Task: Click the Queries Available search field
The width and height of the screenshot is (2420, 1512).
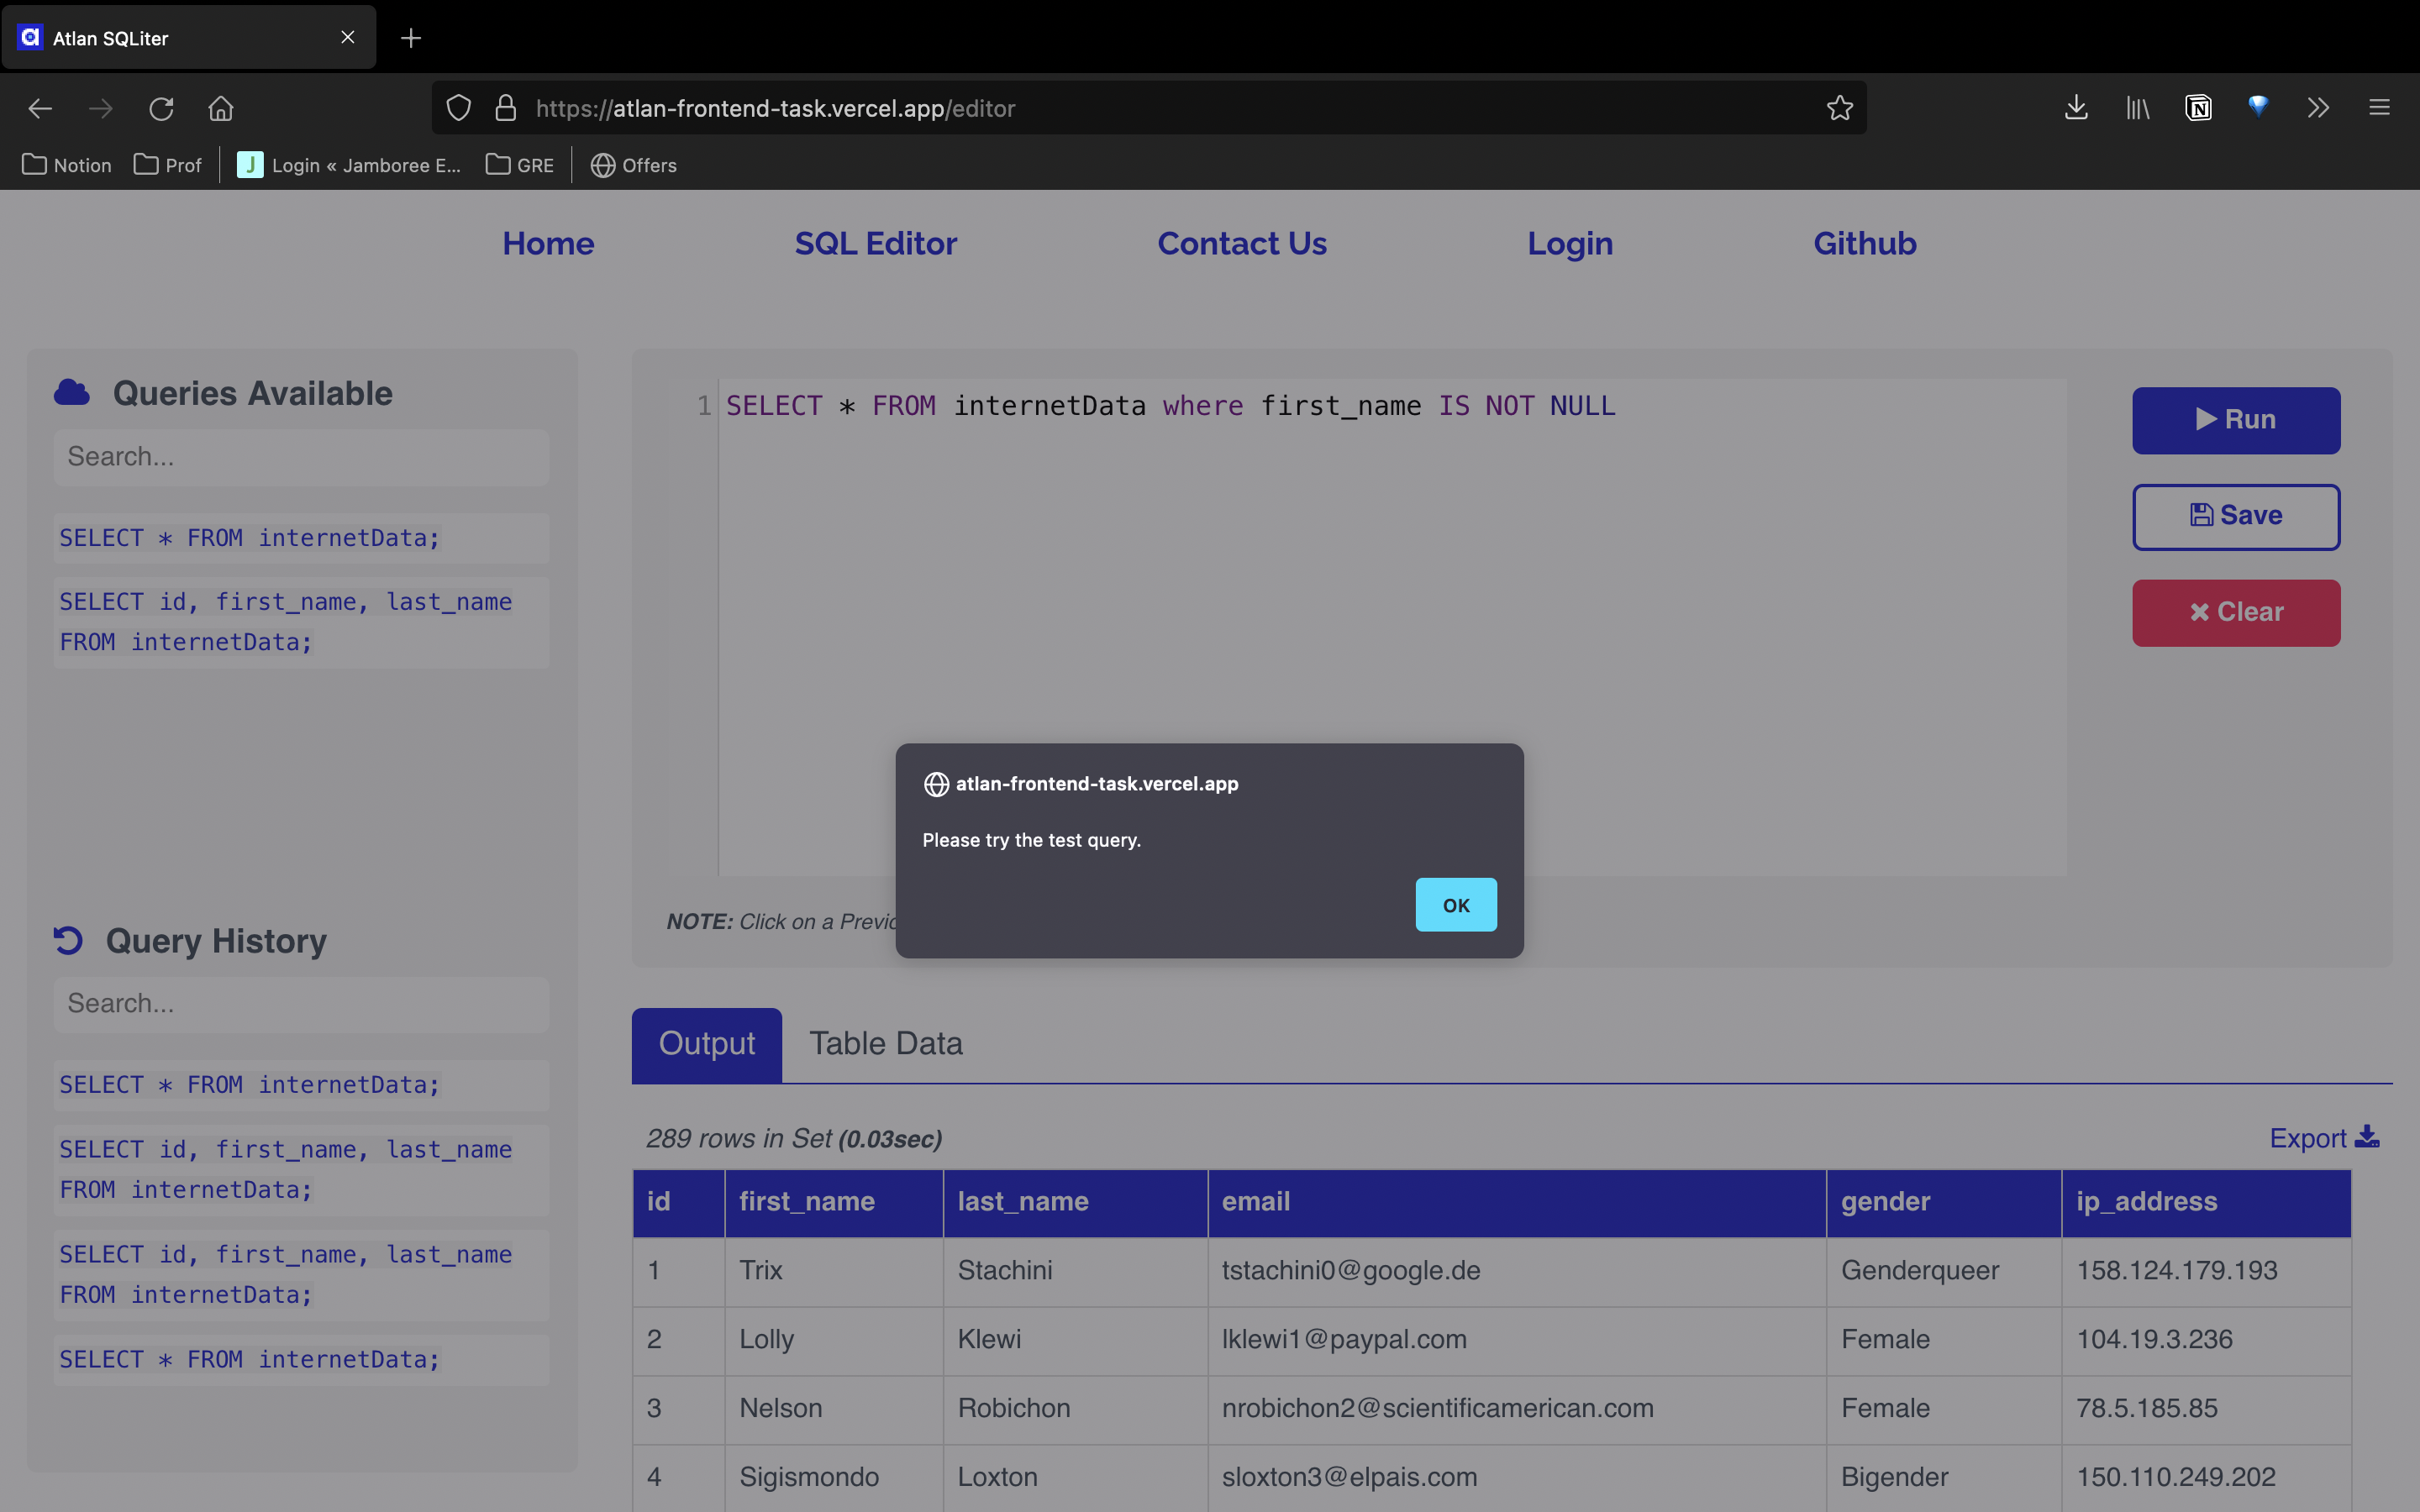Action: [x=300, y=456]
